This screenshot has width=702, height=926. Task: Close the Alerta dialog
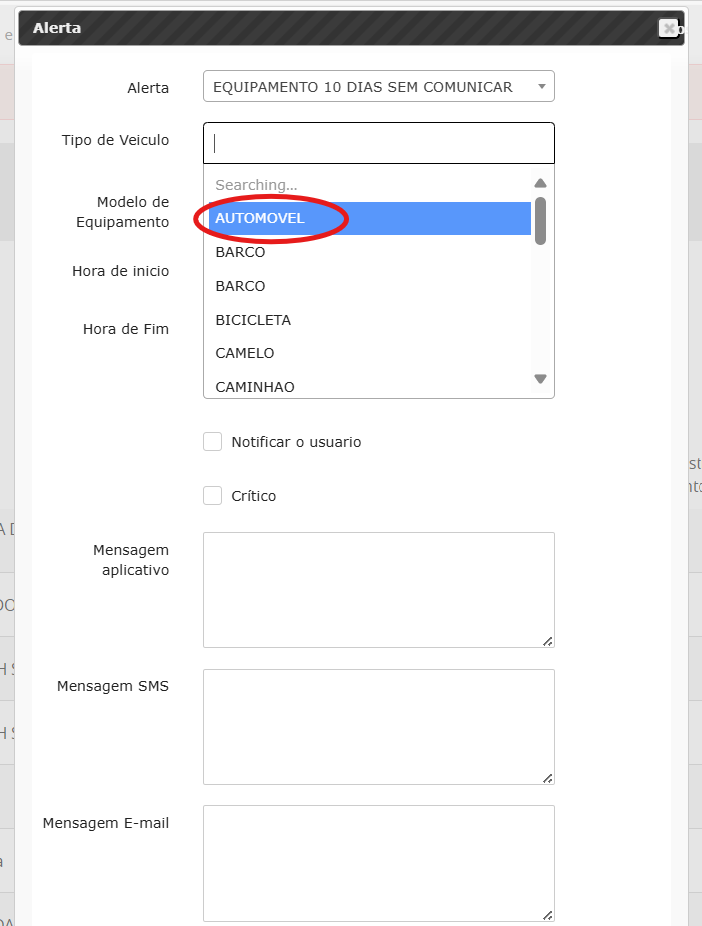coord(668,28)
